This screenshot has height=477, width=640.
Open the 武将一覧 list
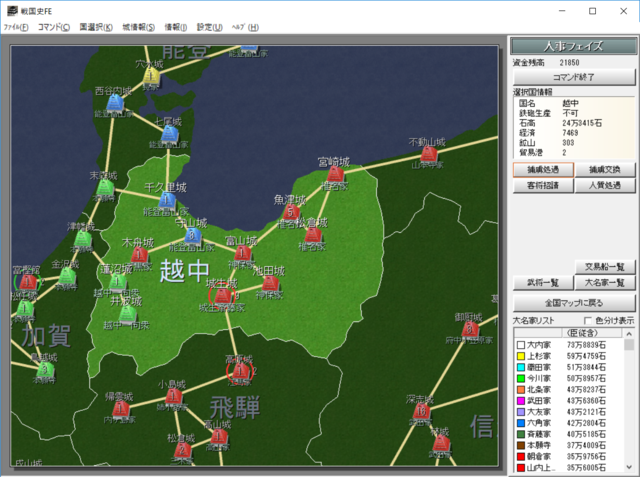coord(543,283)
